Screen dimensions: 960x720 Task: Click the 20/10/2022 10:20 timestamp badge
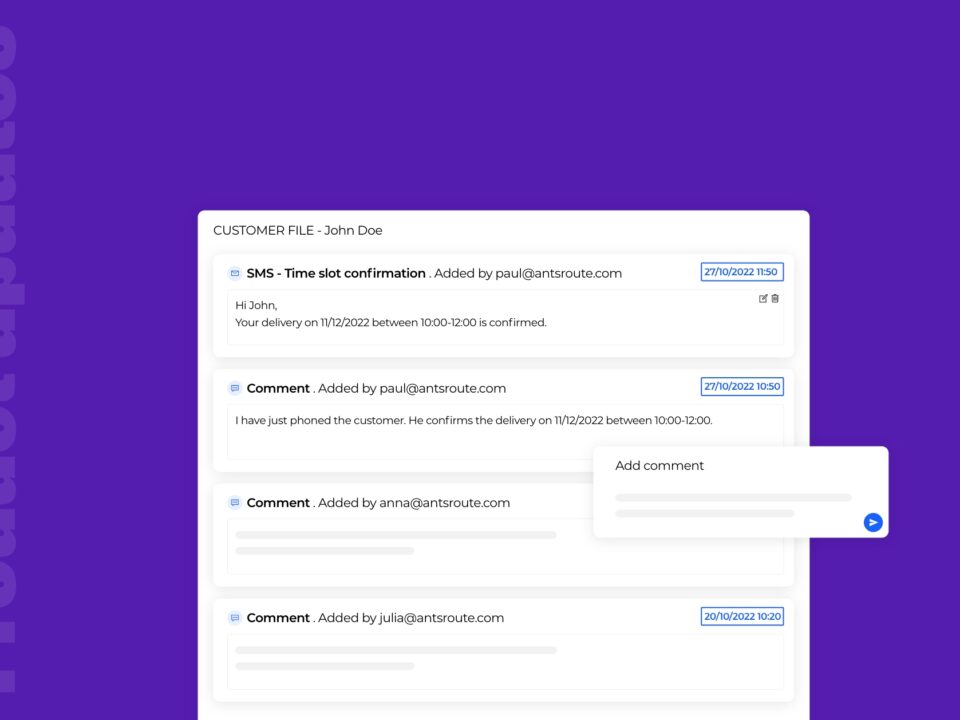pyautogui.click(x=741, y=617)
